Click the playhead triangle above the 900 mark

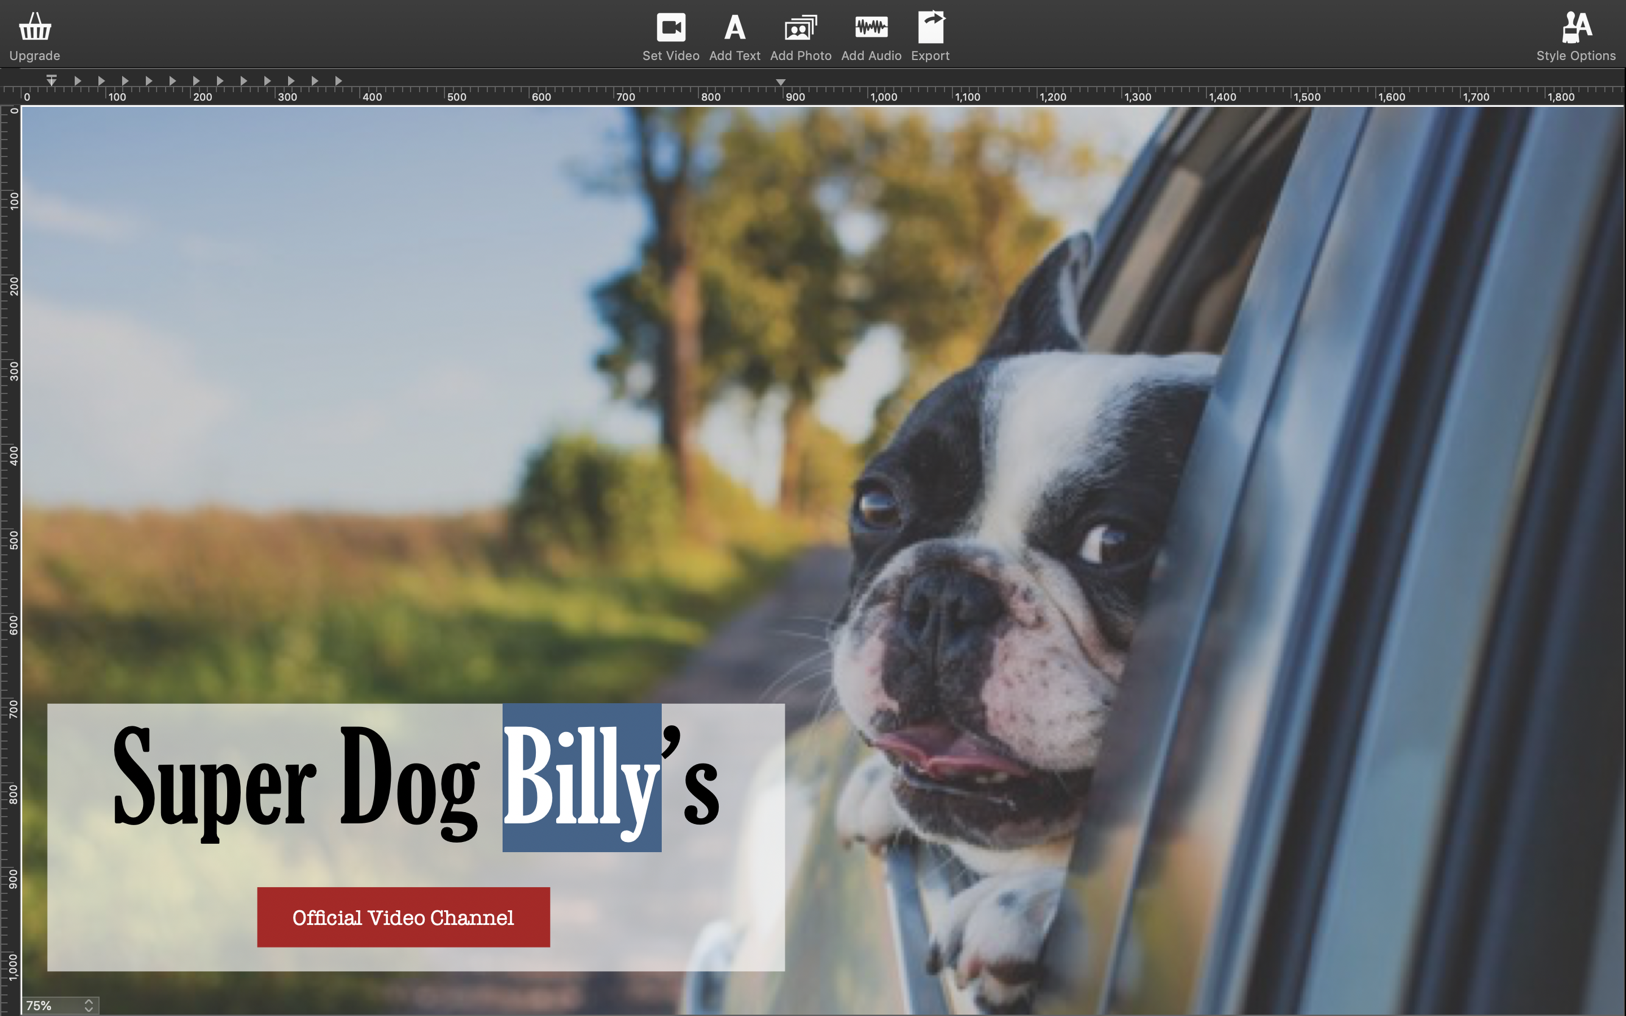[x=780, y=84]
